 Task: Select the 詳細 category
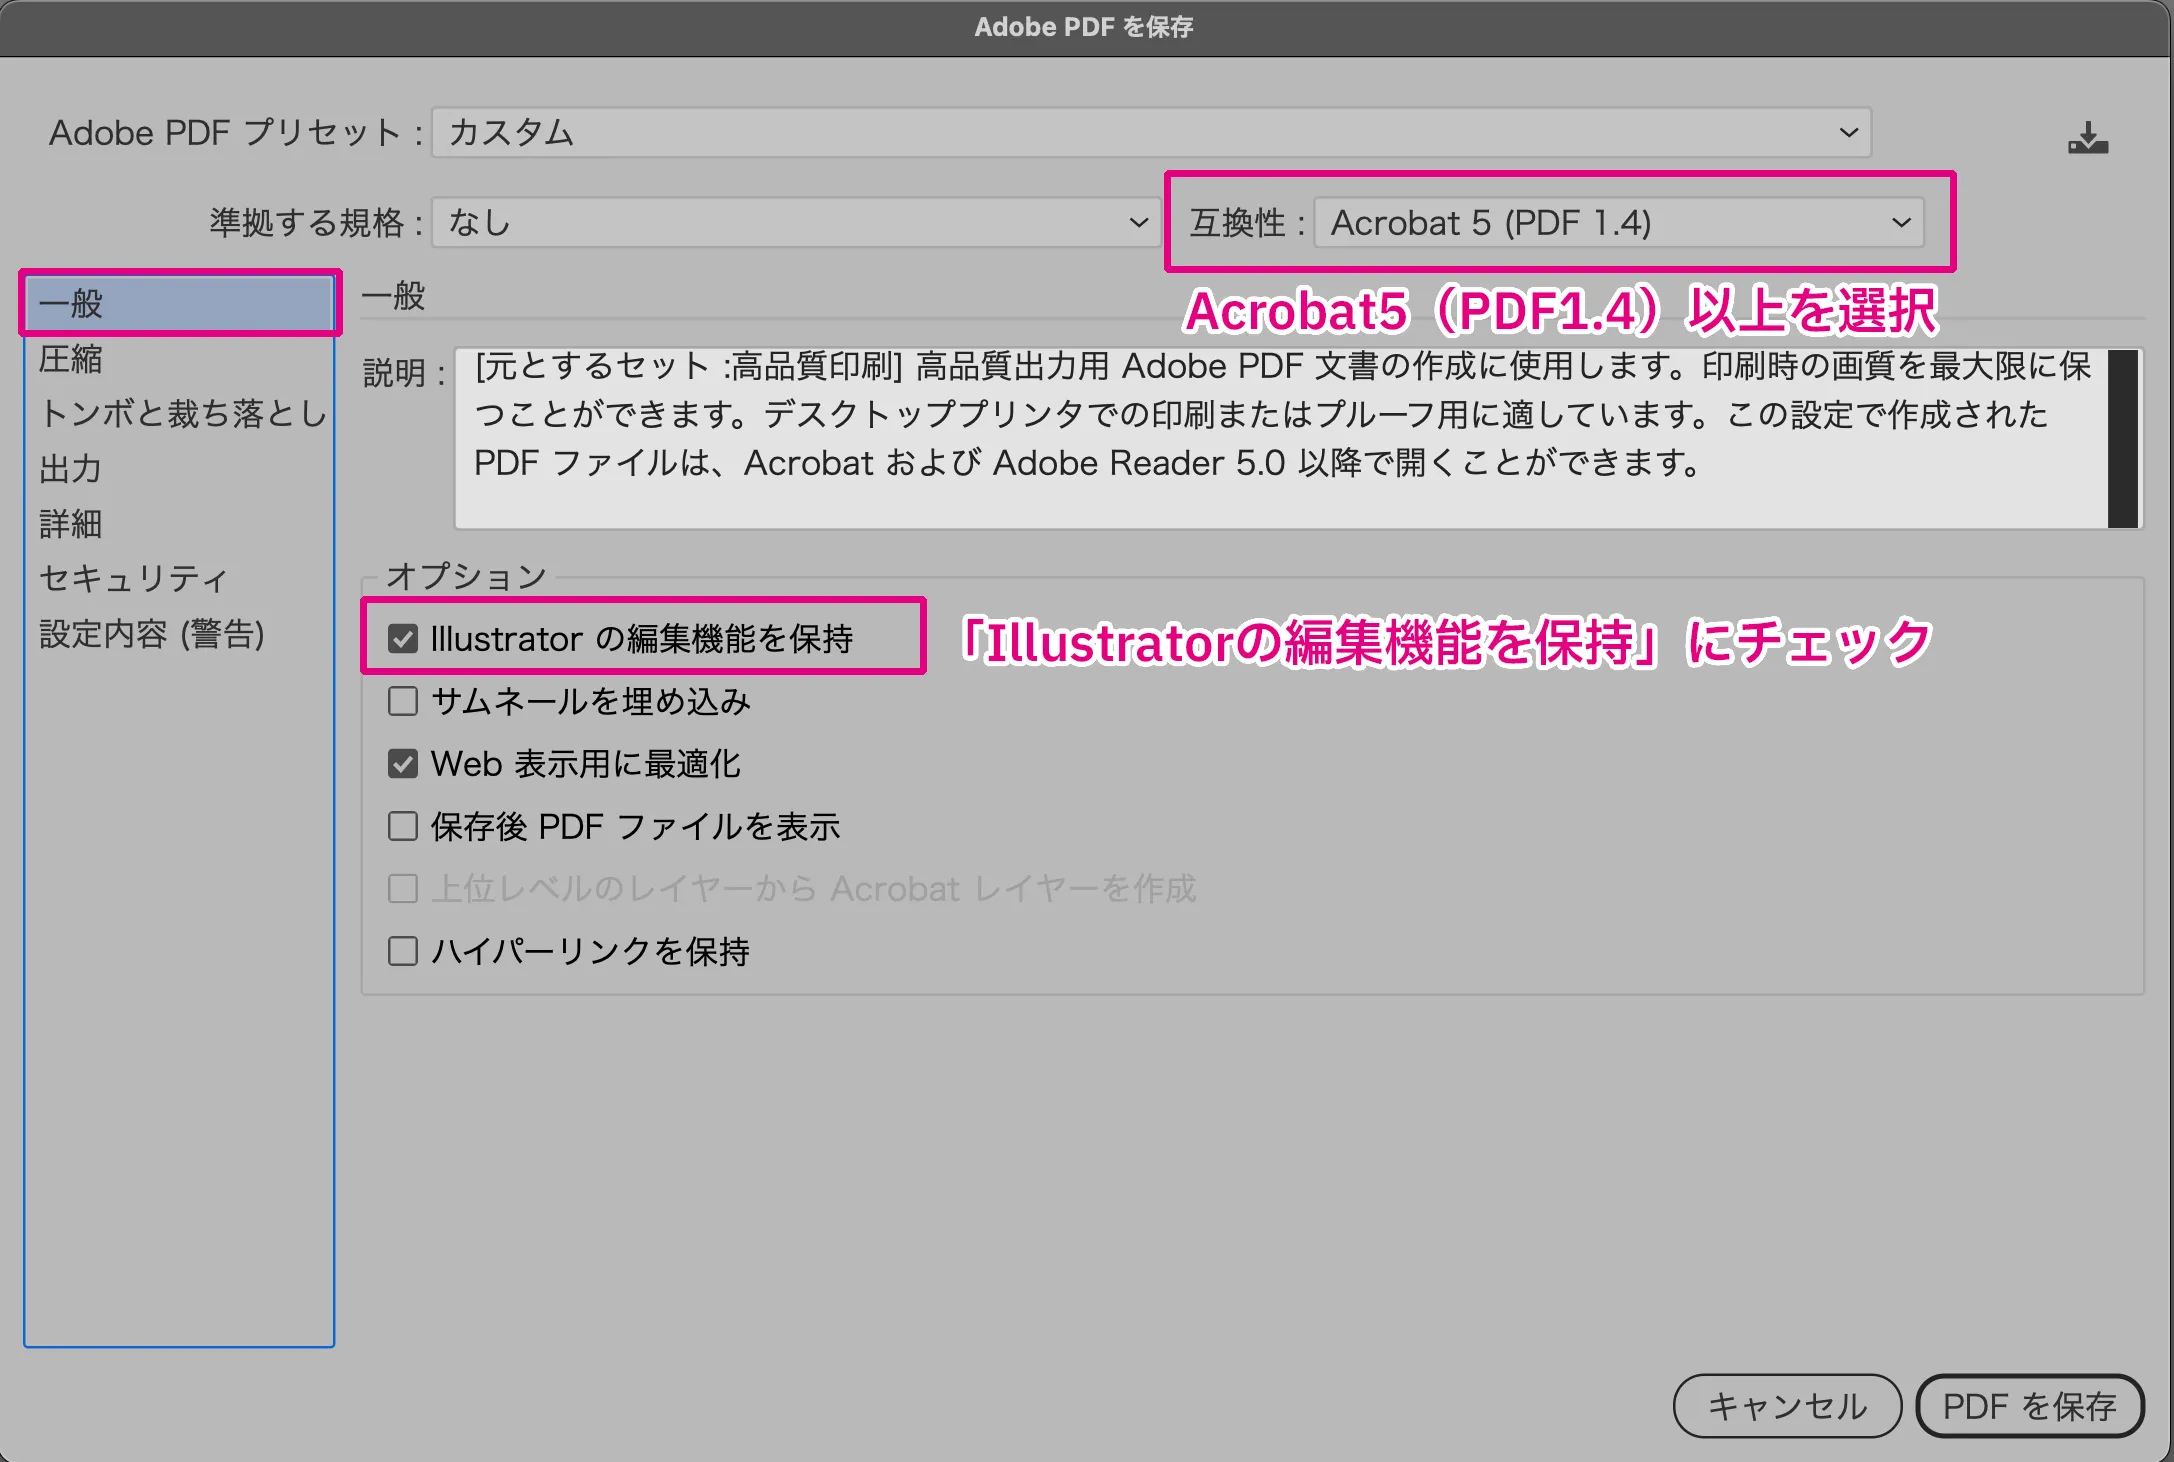(x=179, y=523)
